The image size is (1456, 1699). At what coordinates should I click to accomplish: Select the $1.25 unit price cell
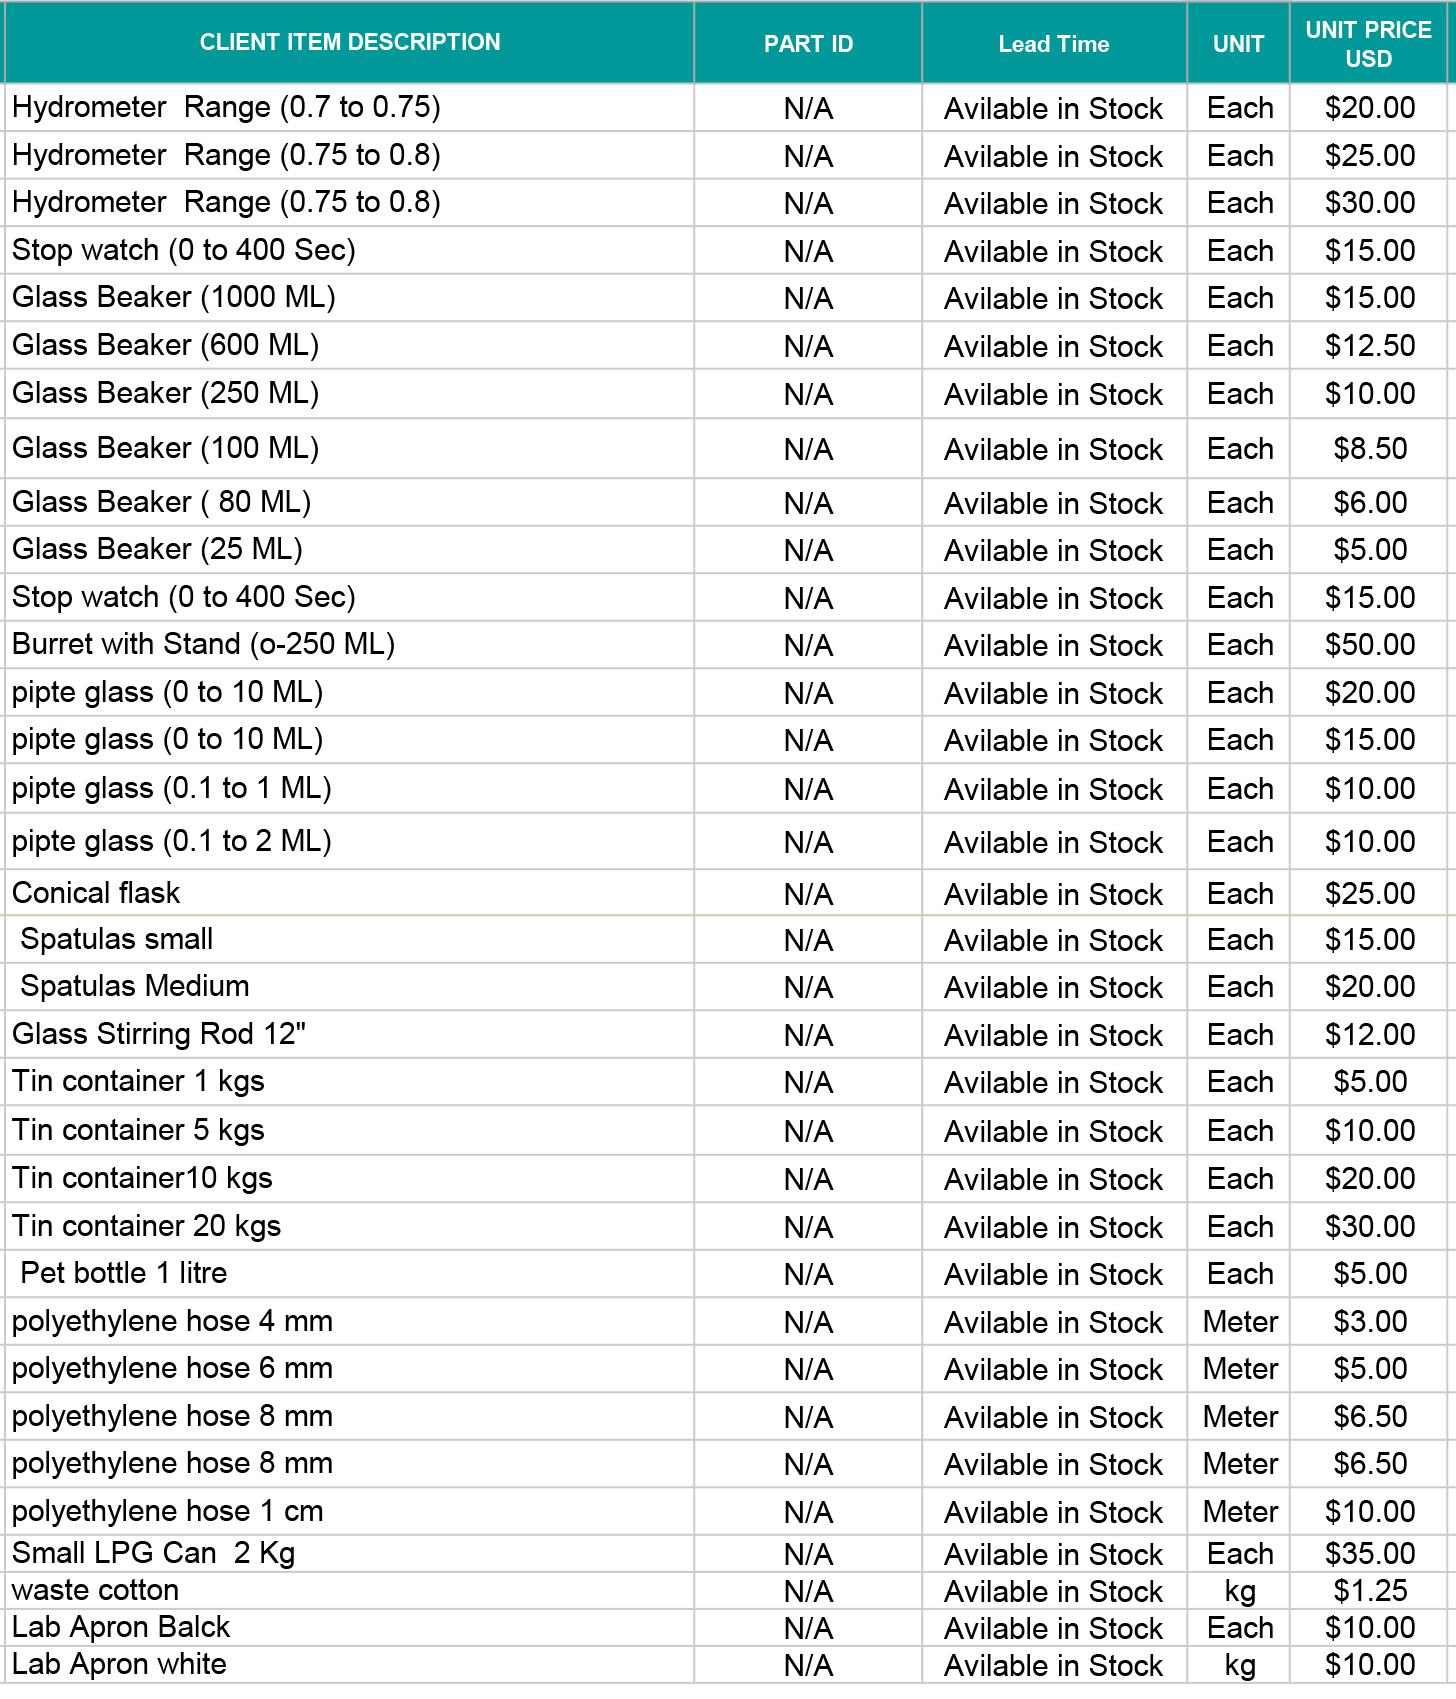(1369, 1591)
